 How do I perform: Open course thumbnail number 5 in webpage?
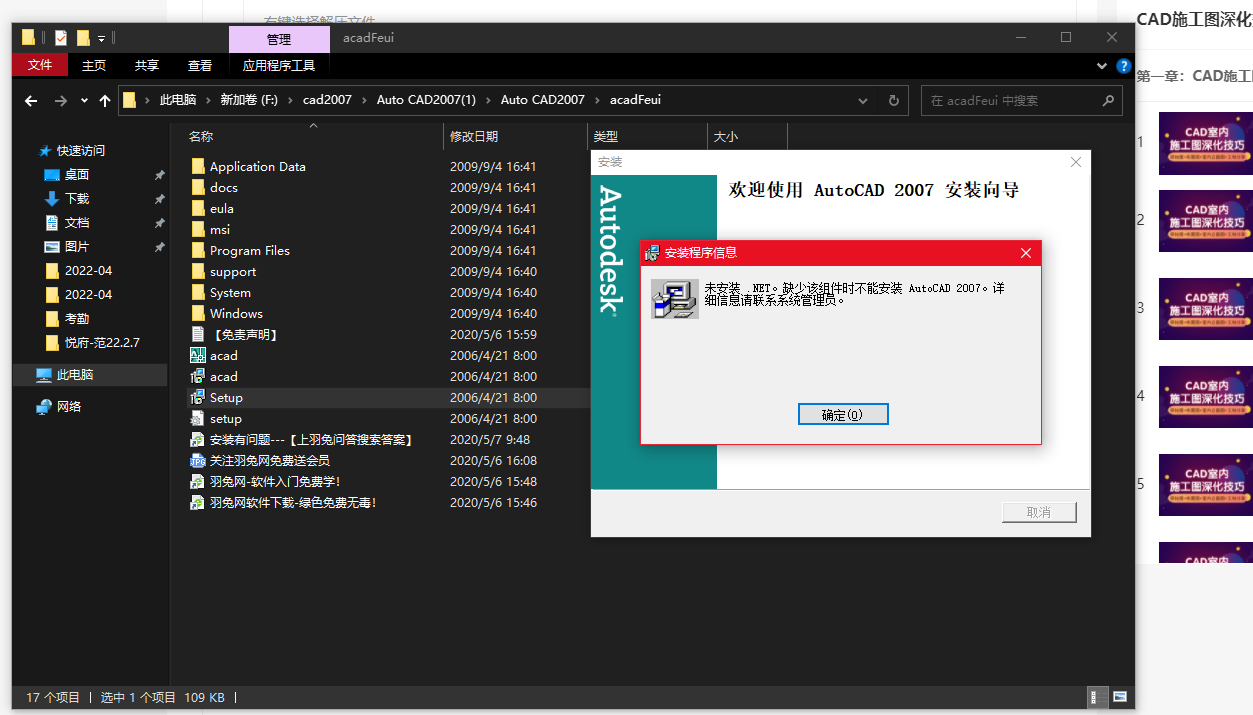pyautogui.click(x=1205, y=485)
